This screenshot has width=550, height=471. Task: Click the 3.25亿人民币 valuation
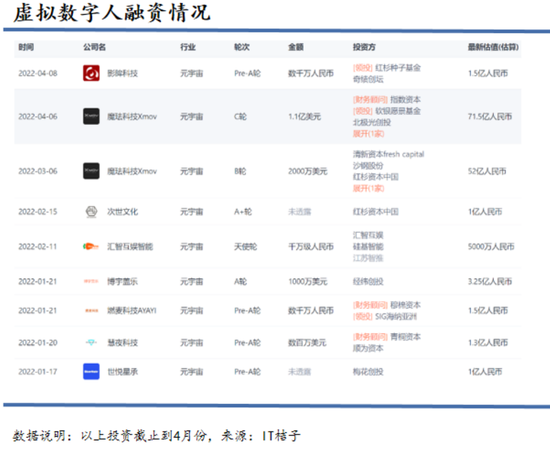(x=490, y=281)
